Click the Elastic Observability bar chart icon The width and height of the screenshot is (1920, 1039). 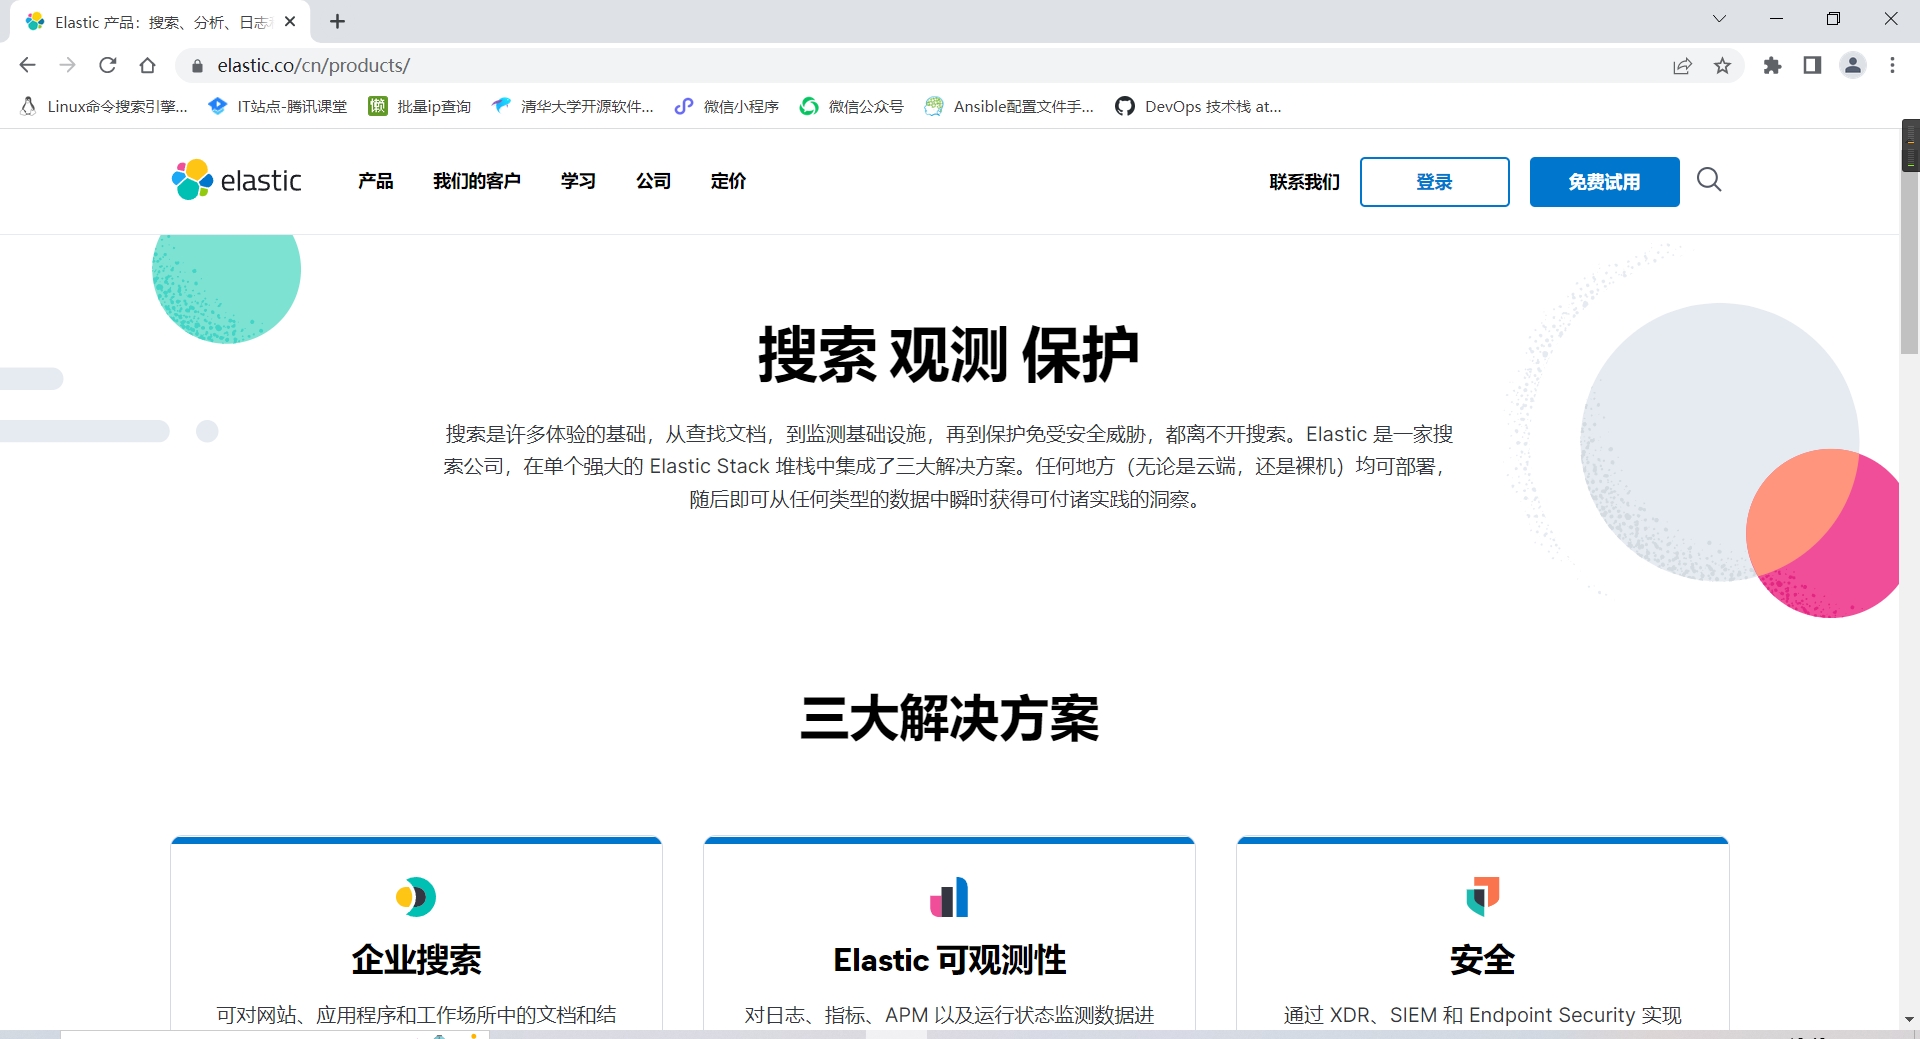[x=949, y=897]
